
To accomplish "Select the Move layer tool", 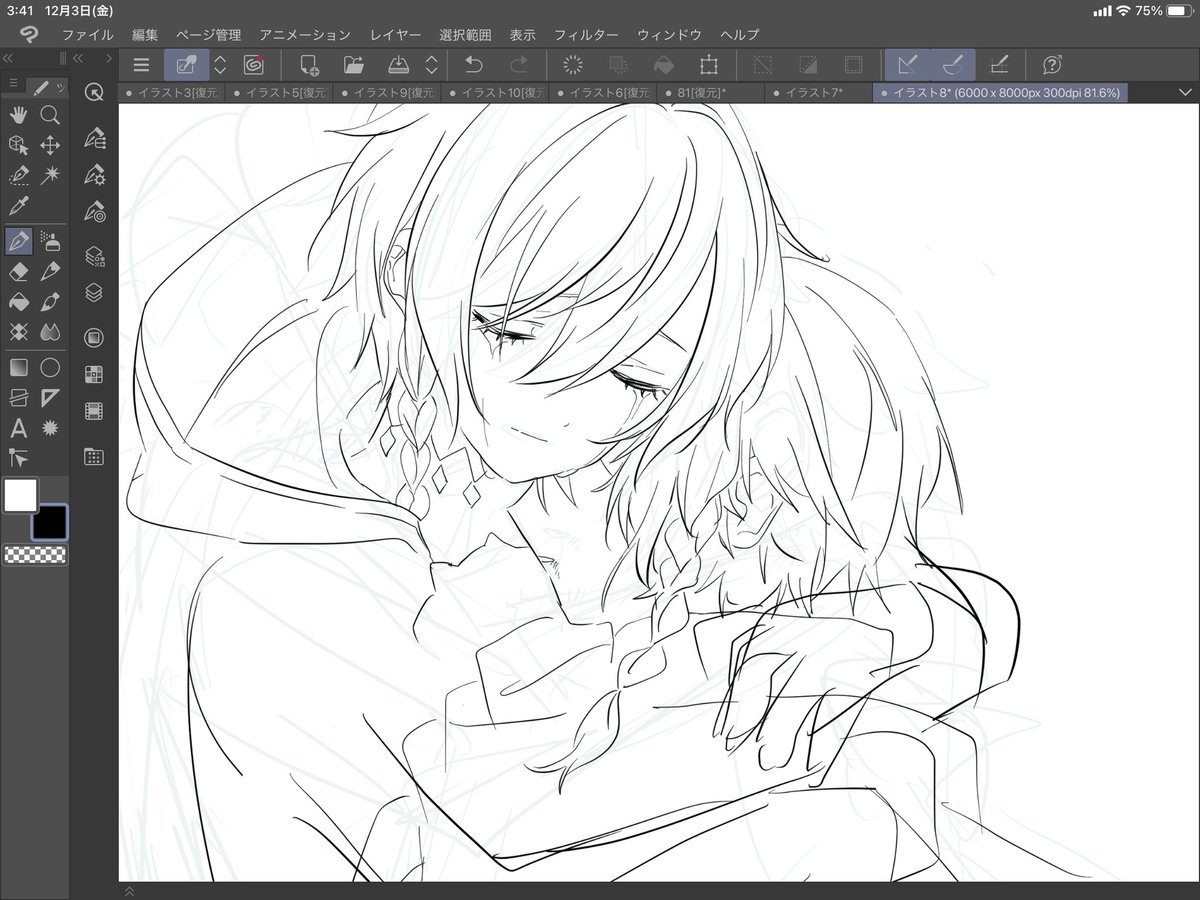I will (50, 146).
